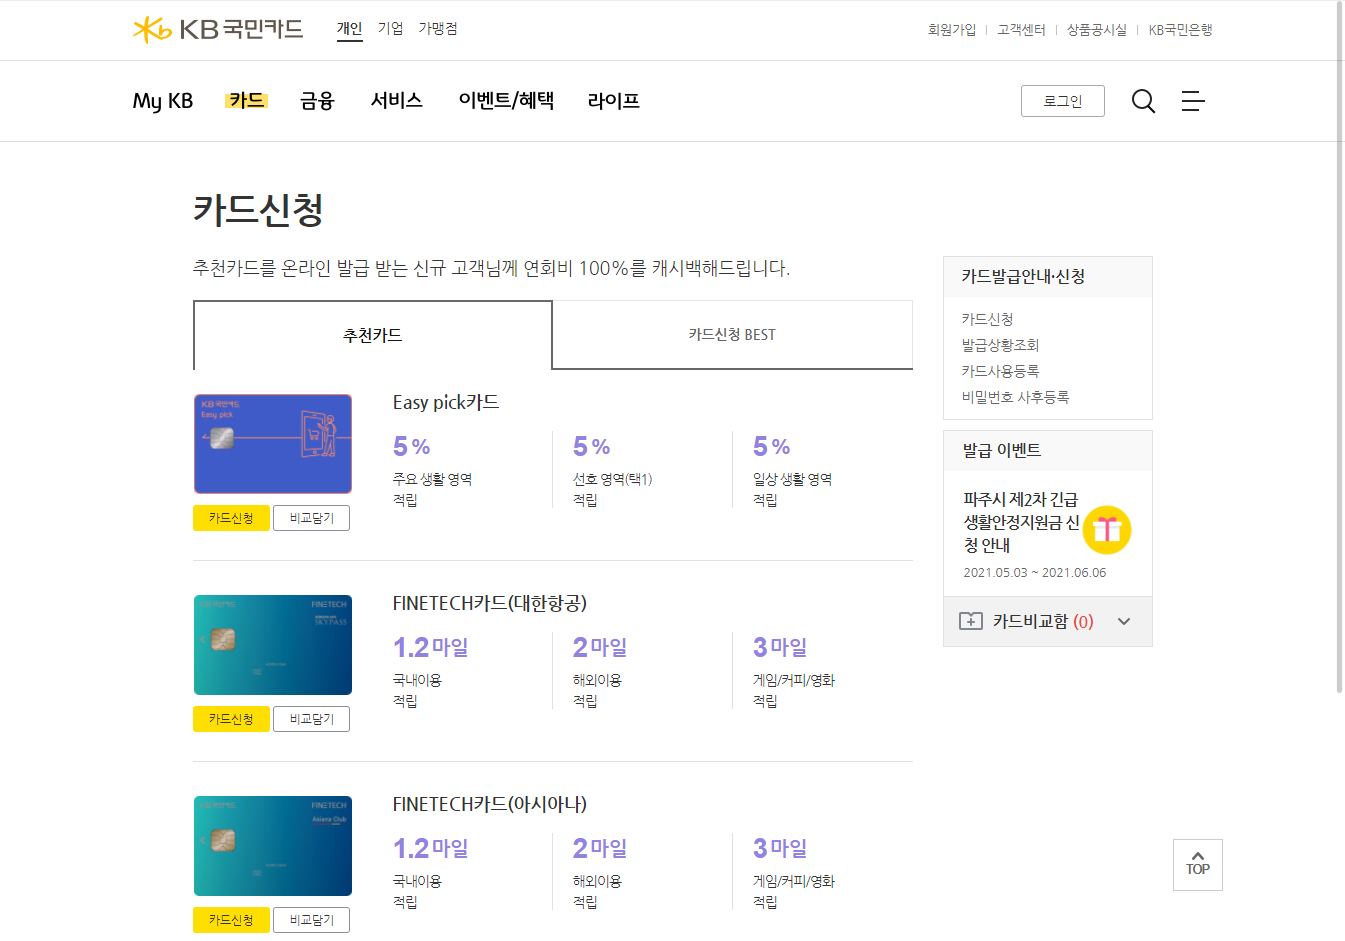The width and height of the screenshot is (1345, 941).
Task: Select the 기업 site section
Action: coord(390,29)
